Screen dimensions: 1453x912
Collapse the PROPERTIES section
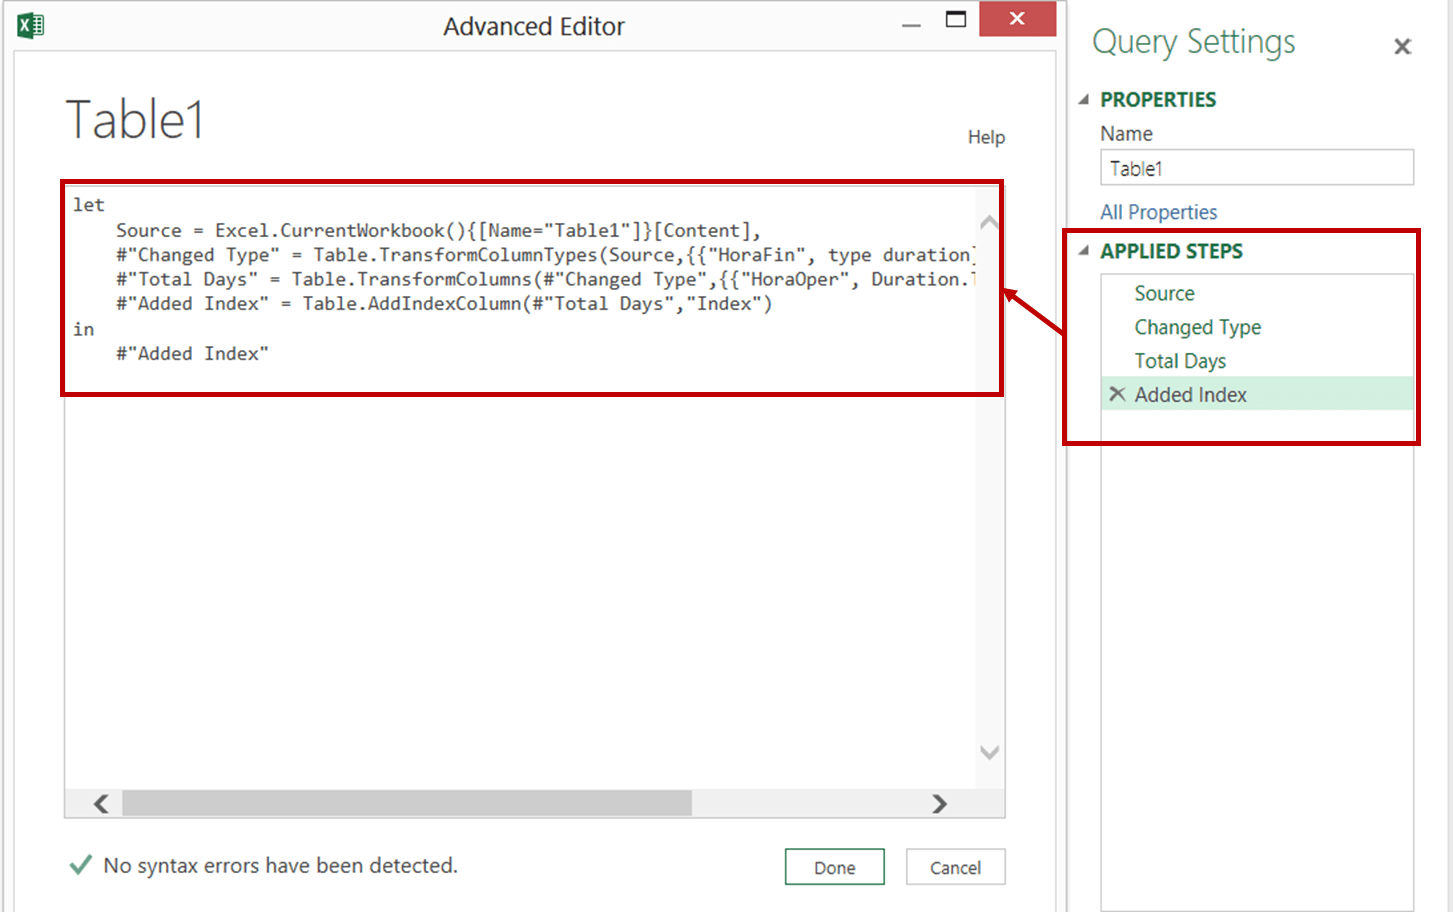(1084, 99)
